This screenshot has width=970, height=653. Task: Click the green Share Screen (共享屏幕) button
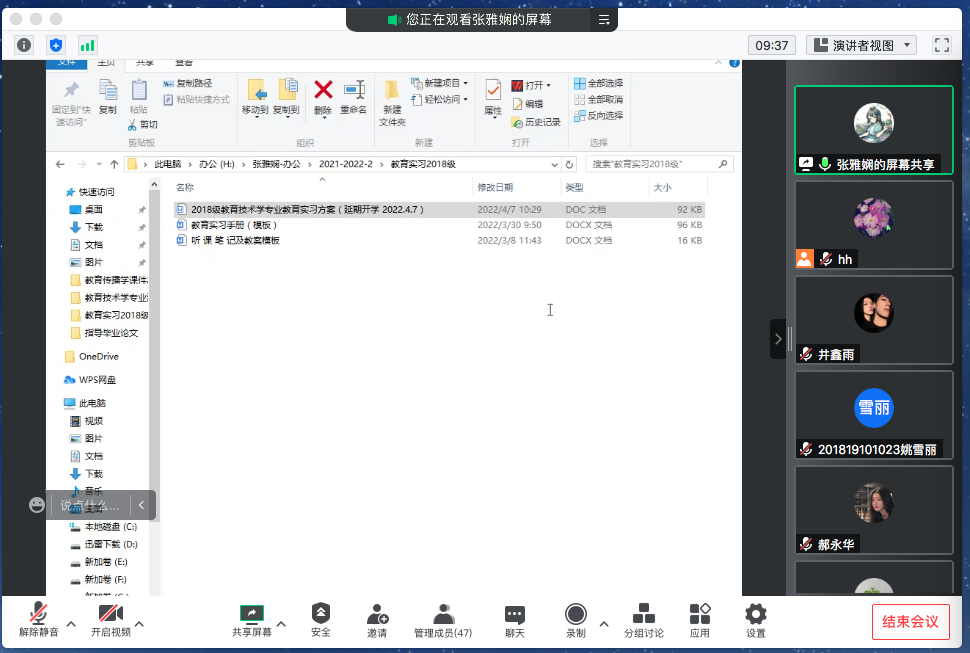[251, 620]
